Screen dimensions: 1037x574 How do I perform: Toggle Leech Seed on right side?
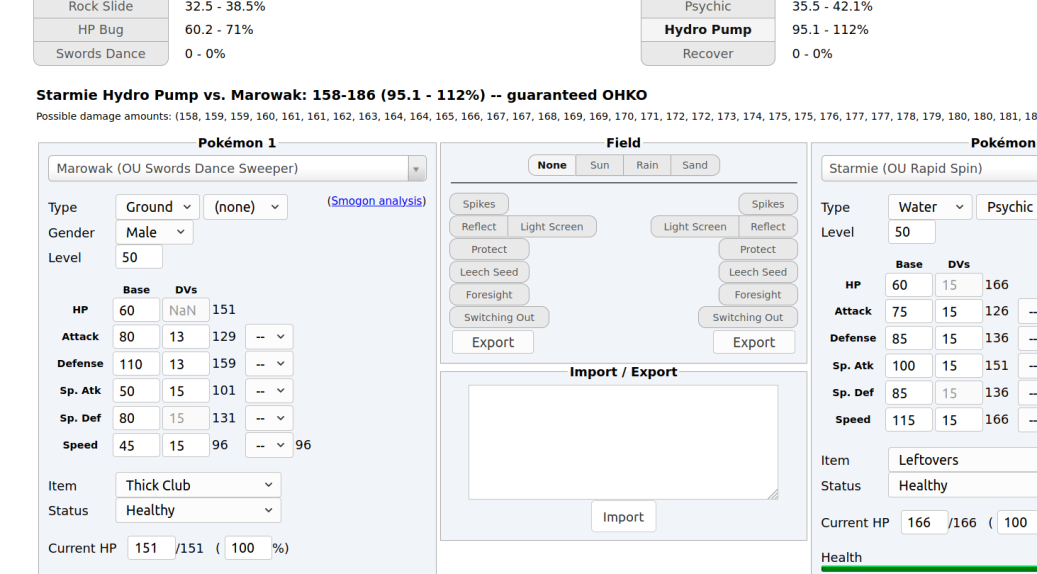pos(758,272)
